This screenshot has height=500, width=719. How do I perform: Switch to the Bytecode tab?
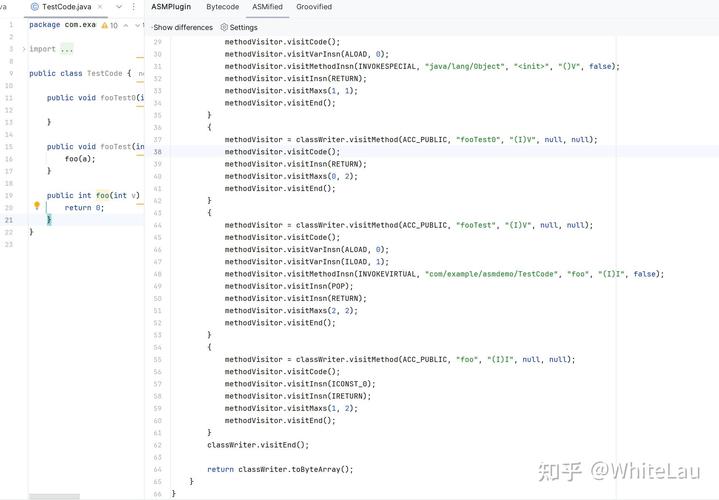[x=222, y=7]
